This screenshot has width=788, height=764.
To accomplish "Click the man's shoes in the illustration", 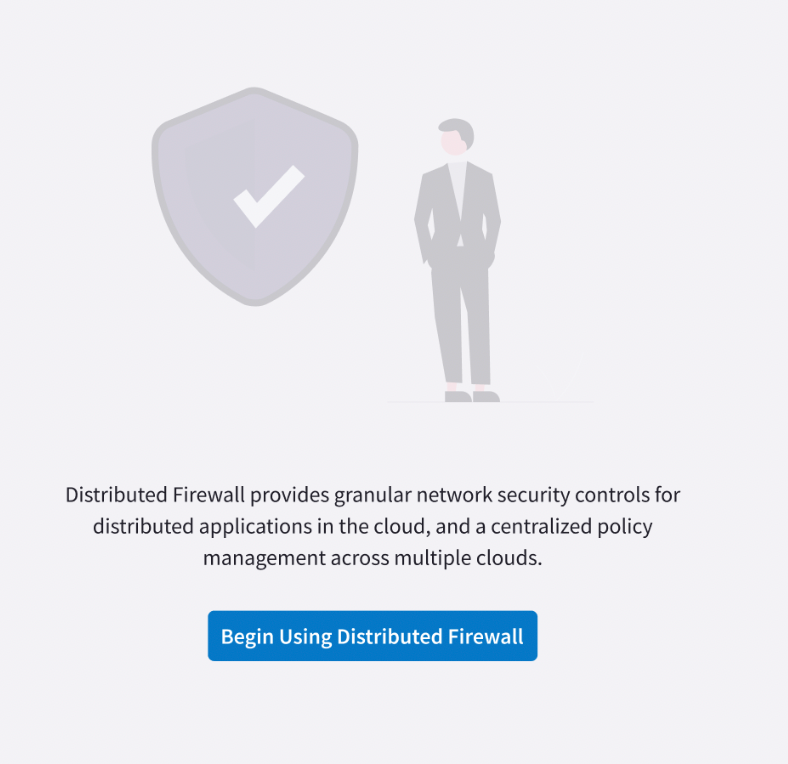I will (x=472, y=396).
